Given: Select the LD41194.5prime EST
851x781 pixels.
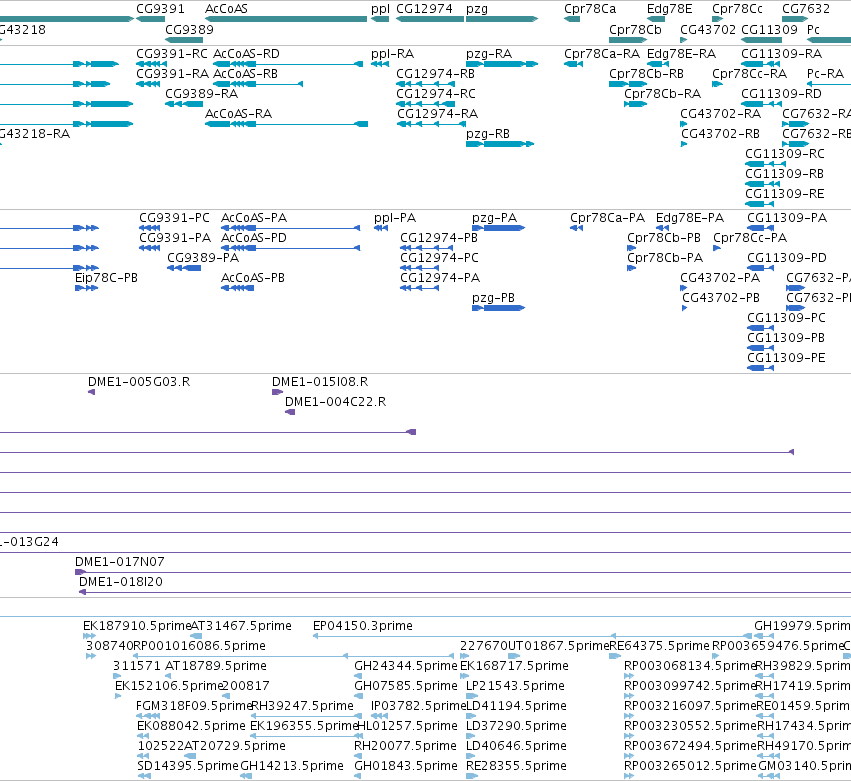Looking at the screenshot, I should (x=471, y=716).
